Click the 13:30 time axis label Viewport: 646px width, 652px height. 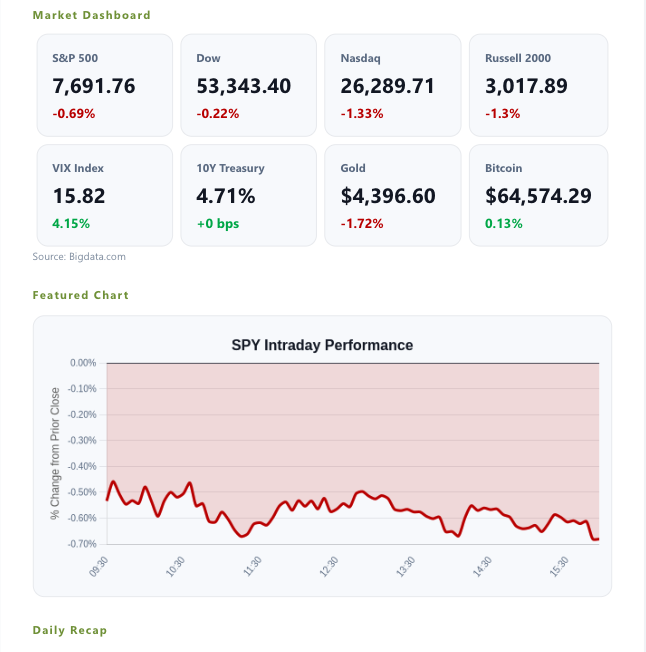tap(406, 567)
